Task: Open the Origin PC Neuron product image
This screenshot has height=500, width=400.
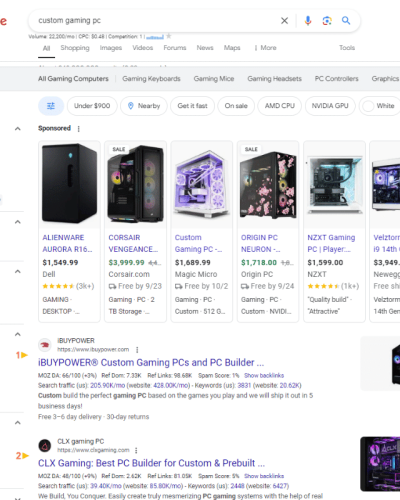Action: click(x=268, y=184)
